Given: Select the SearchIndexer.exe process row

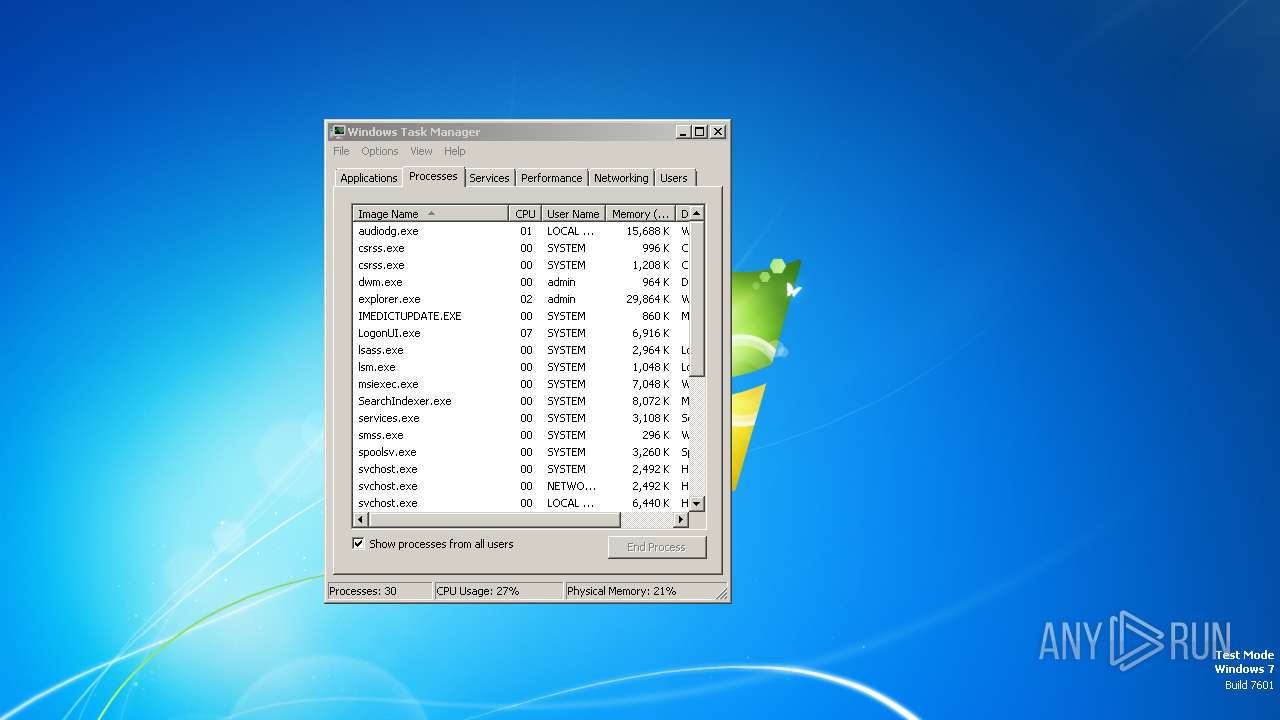Looking at the screenshot, I should point(521,401).
